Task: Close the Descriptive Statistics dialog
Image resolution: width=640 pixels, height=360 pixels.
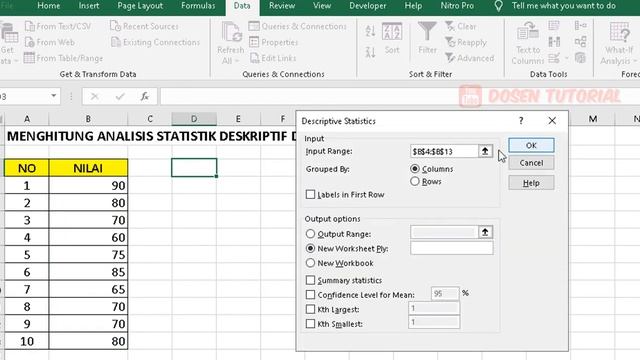Action: pos(552,121)
